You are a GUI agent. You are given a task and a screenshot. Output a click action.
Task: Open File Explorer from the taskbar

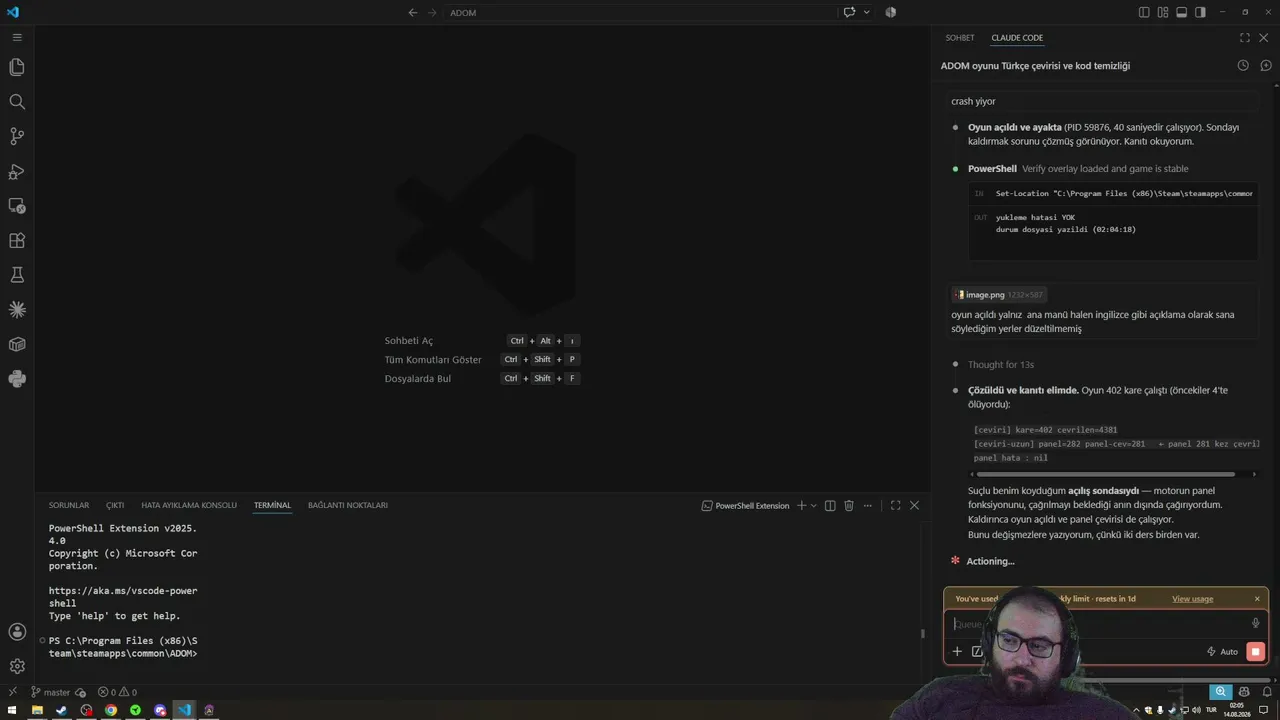(x=37, y=710)
